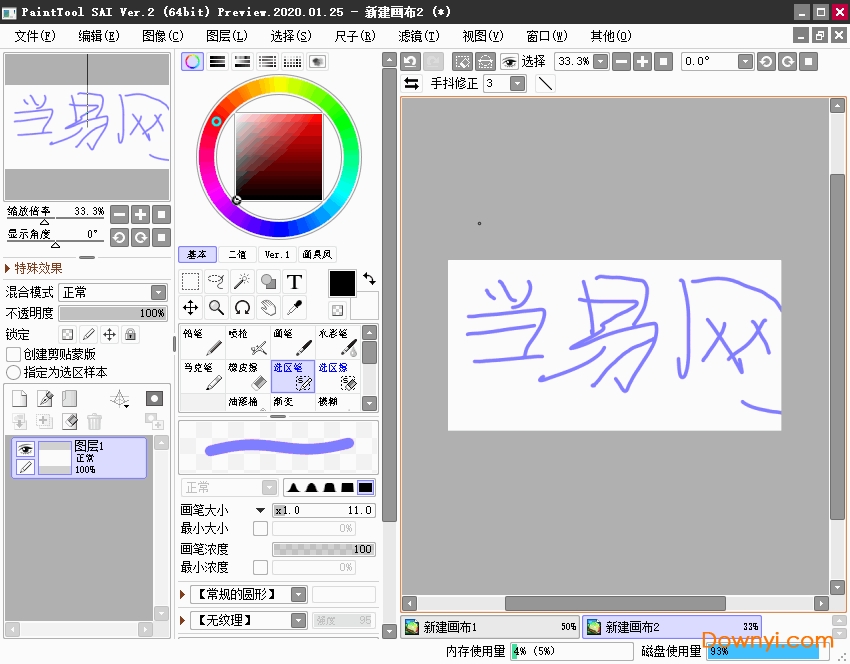Select the 橡皮擦 eraser brush

tap(248, 376)
